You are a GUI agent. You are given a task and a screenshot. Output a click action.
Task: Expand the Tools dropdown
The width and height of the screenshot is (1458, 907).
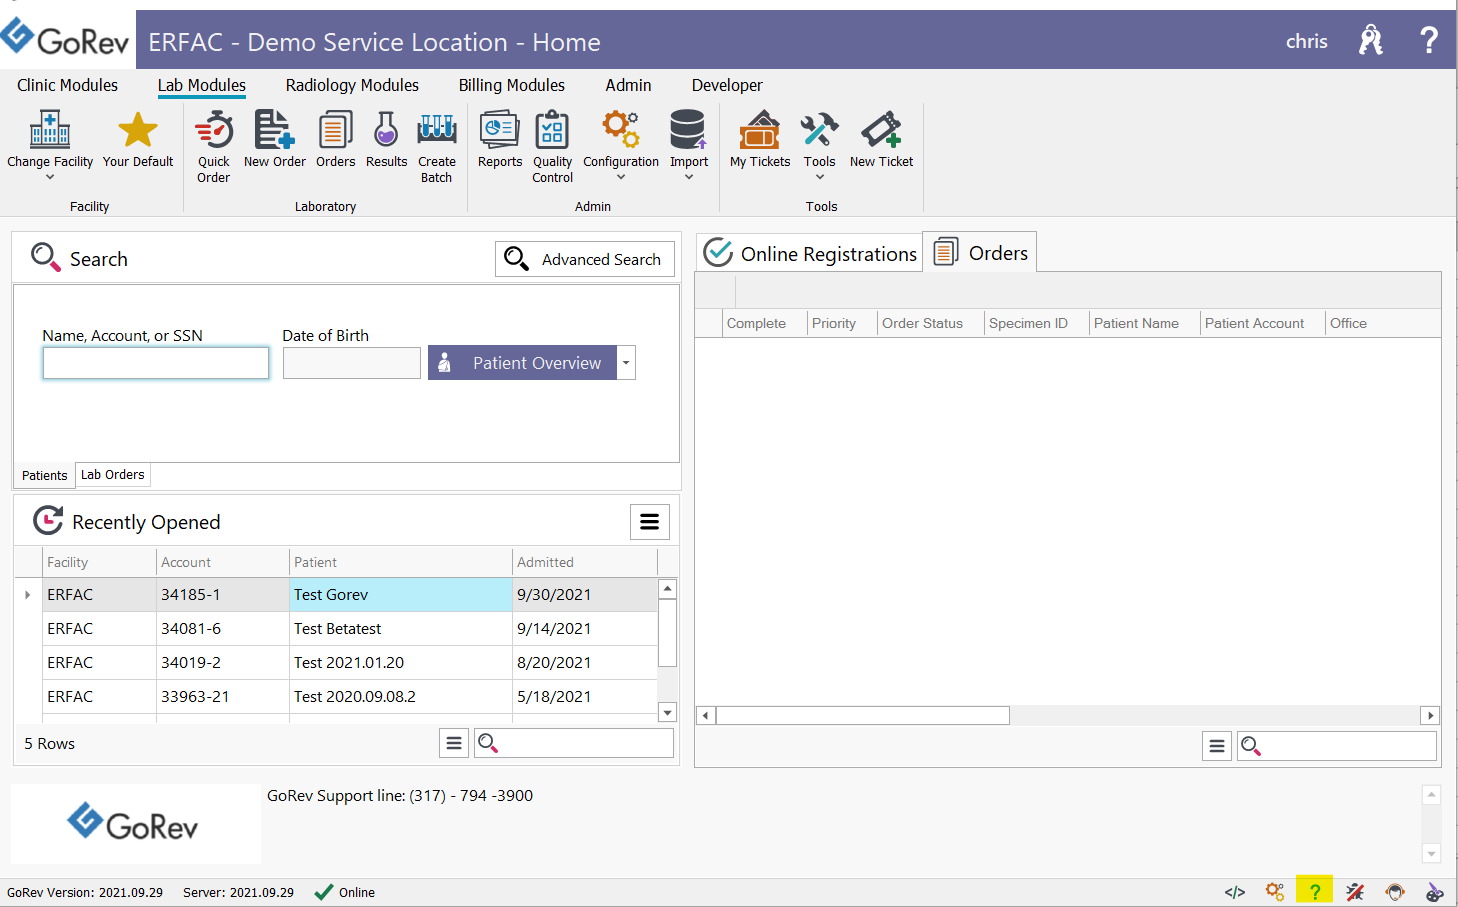point(819,177)
